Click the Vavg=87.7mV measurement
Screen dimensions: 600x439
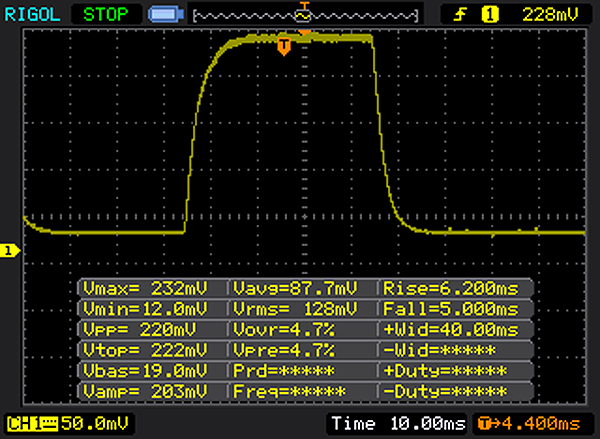[295, 289]
